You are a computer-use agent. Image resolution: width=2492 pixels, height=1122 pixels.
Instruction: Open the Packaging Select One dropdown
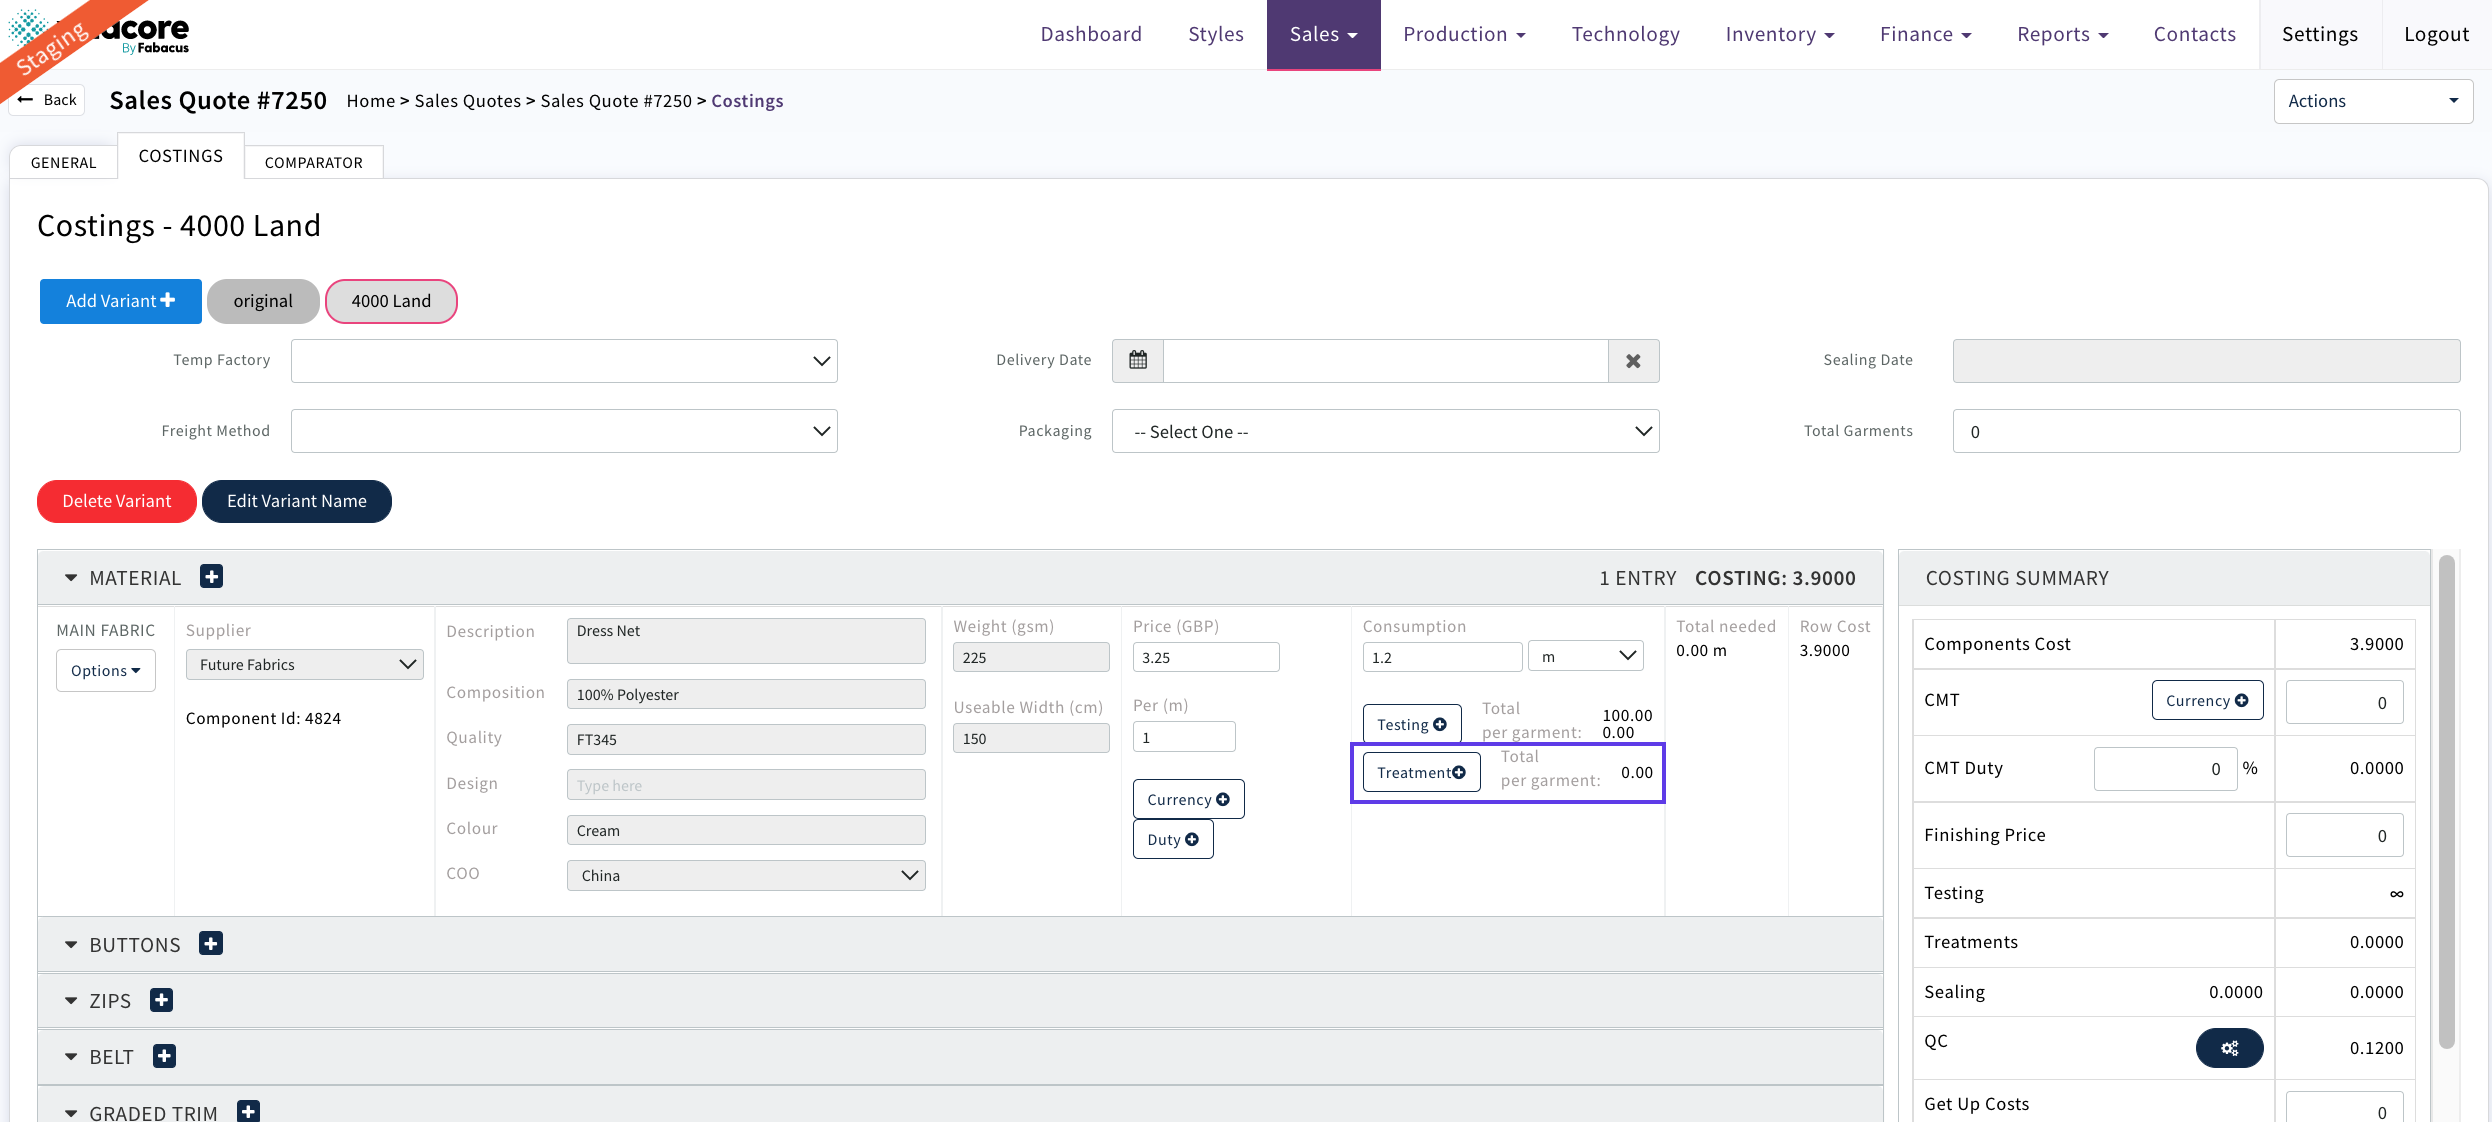tap(1385, 432)
